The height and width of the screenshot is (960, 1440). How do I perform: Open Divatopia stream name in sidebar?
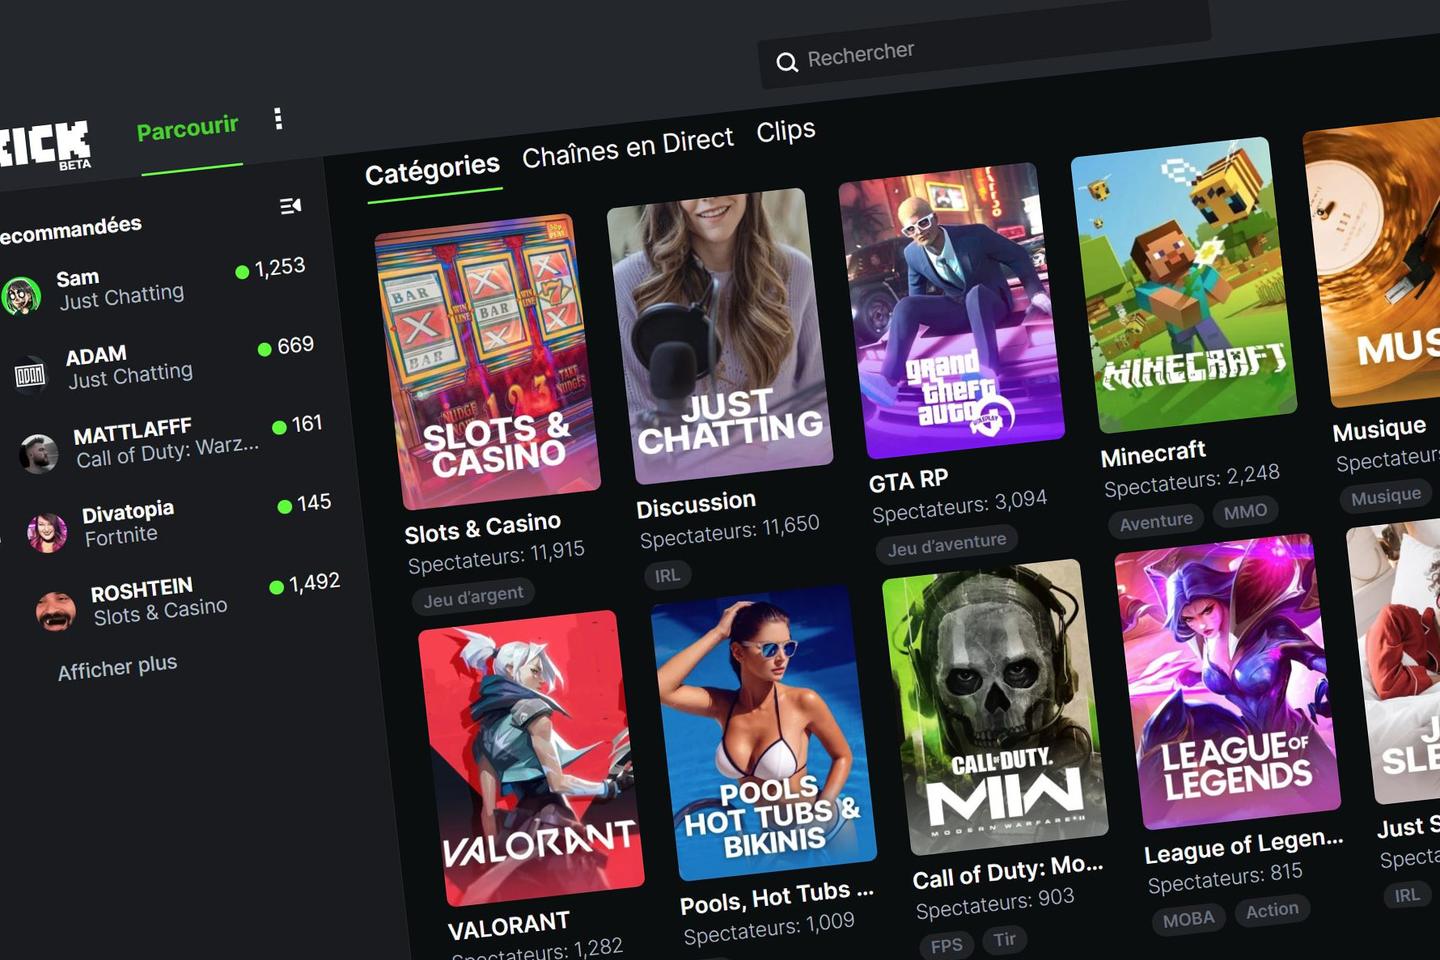pos(127,511)
